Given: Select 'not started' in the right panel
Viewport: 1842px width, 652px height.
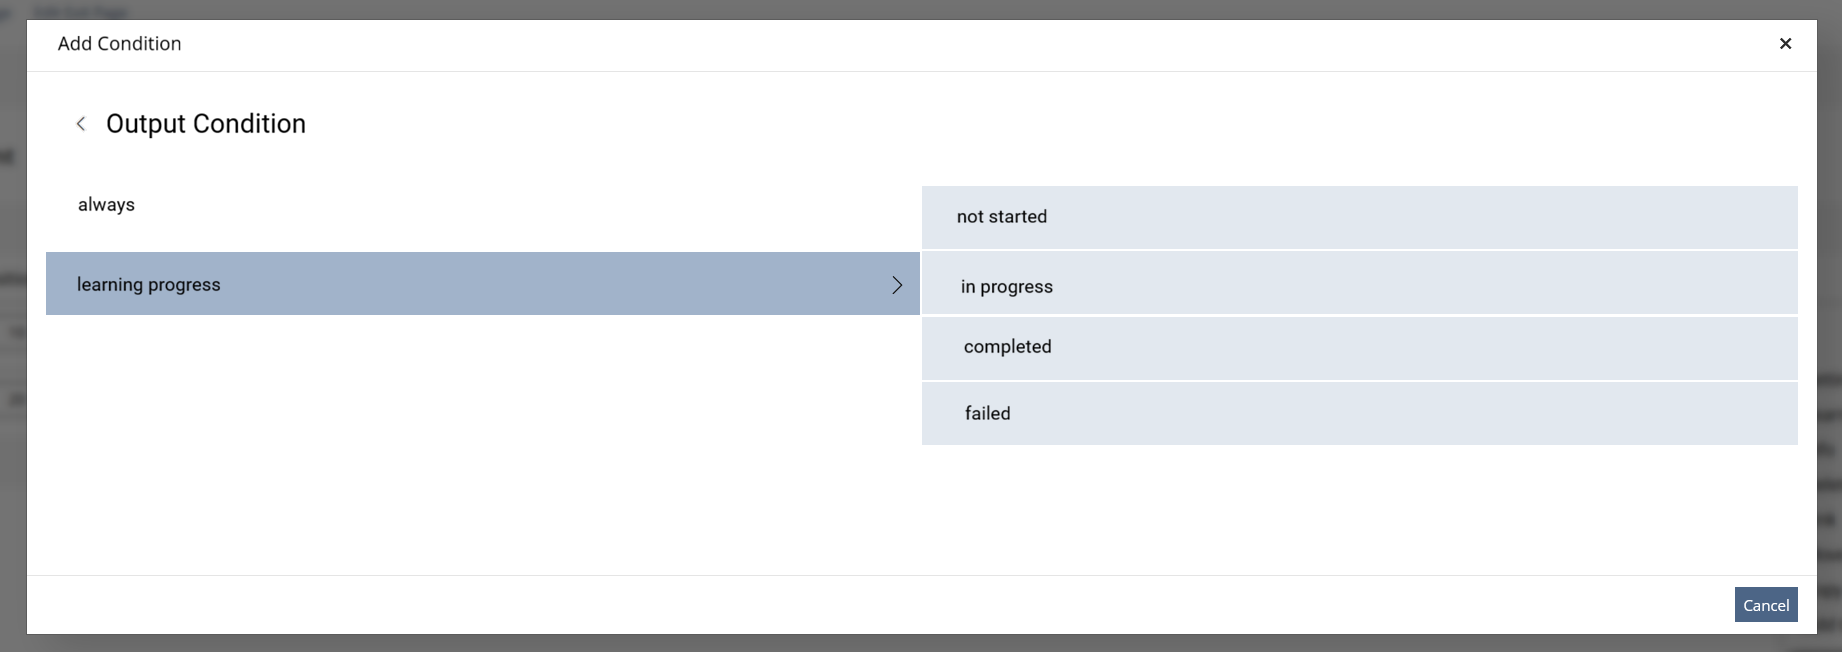Looking at the screenshot, I should coord(1360,217).
